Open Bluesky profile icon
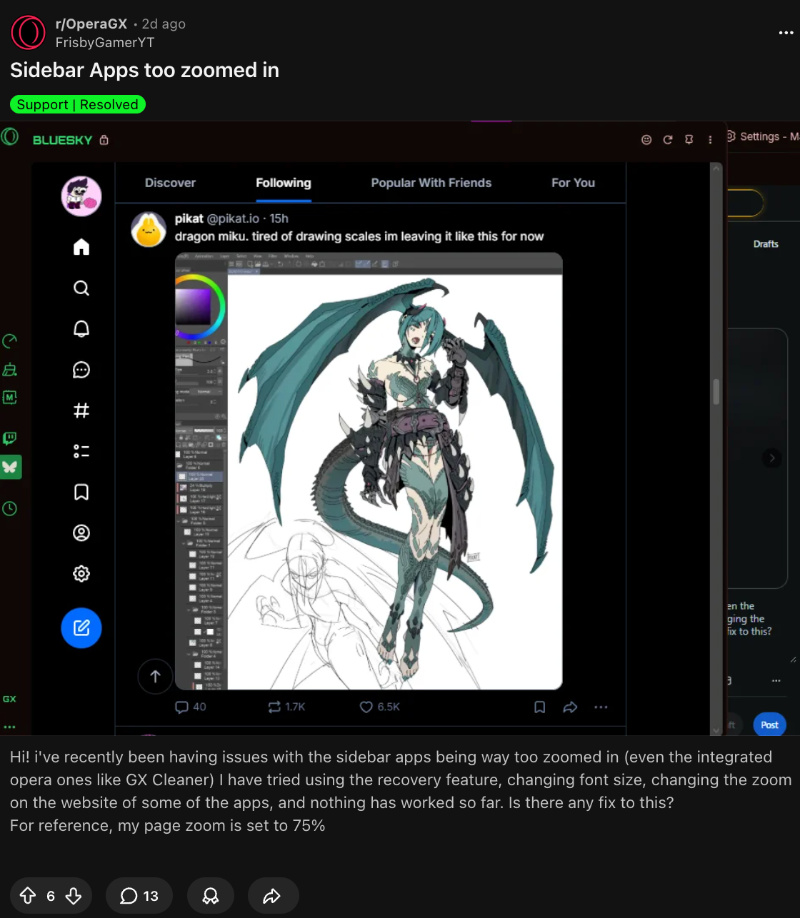 tap(81, 533)
